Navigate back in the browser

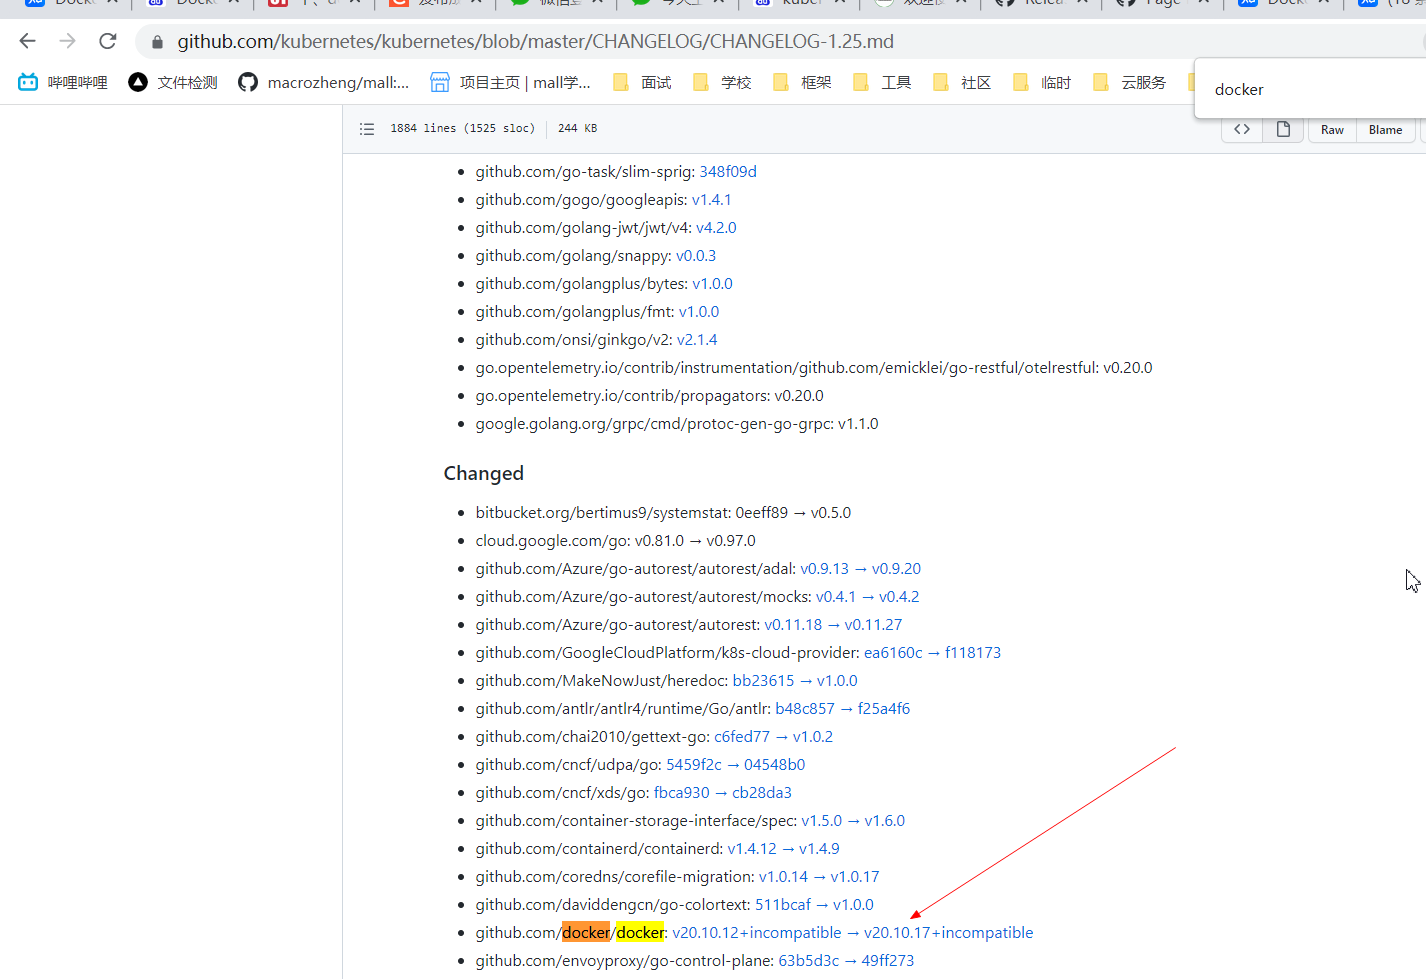(x=26, y=41)
